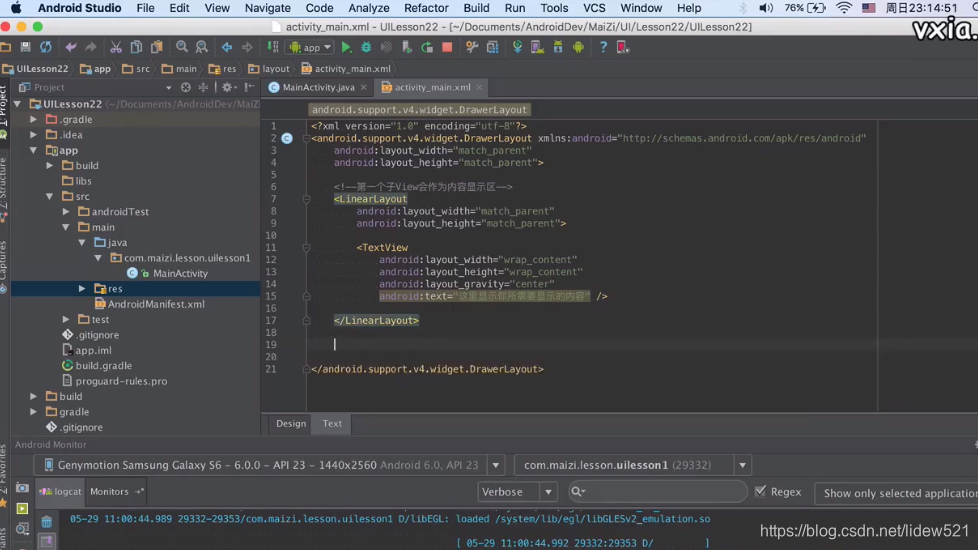978x550 pixels.
Task: Click the Copy toolbar icon
Action: (x=136, y=47)
